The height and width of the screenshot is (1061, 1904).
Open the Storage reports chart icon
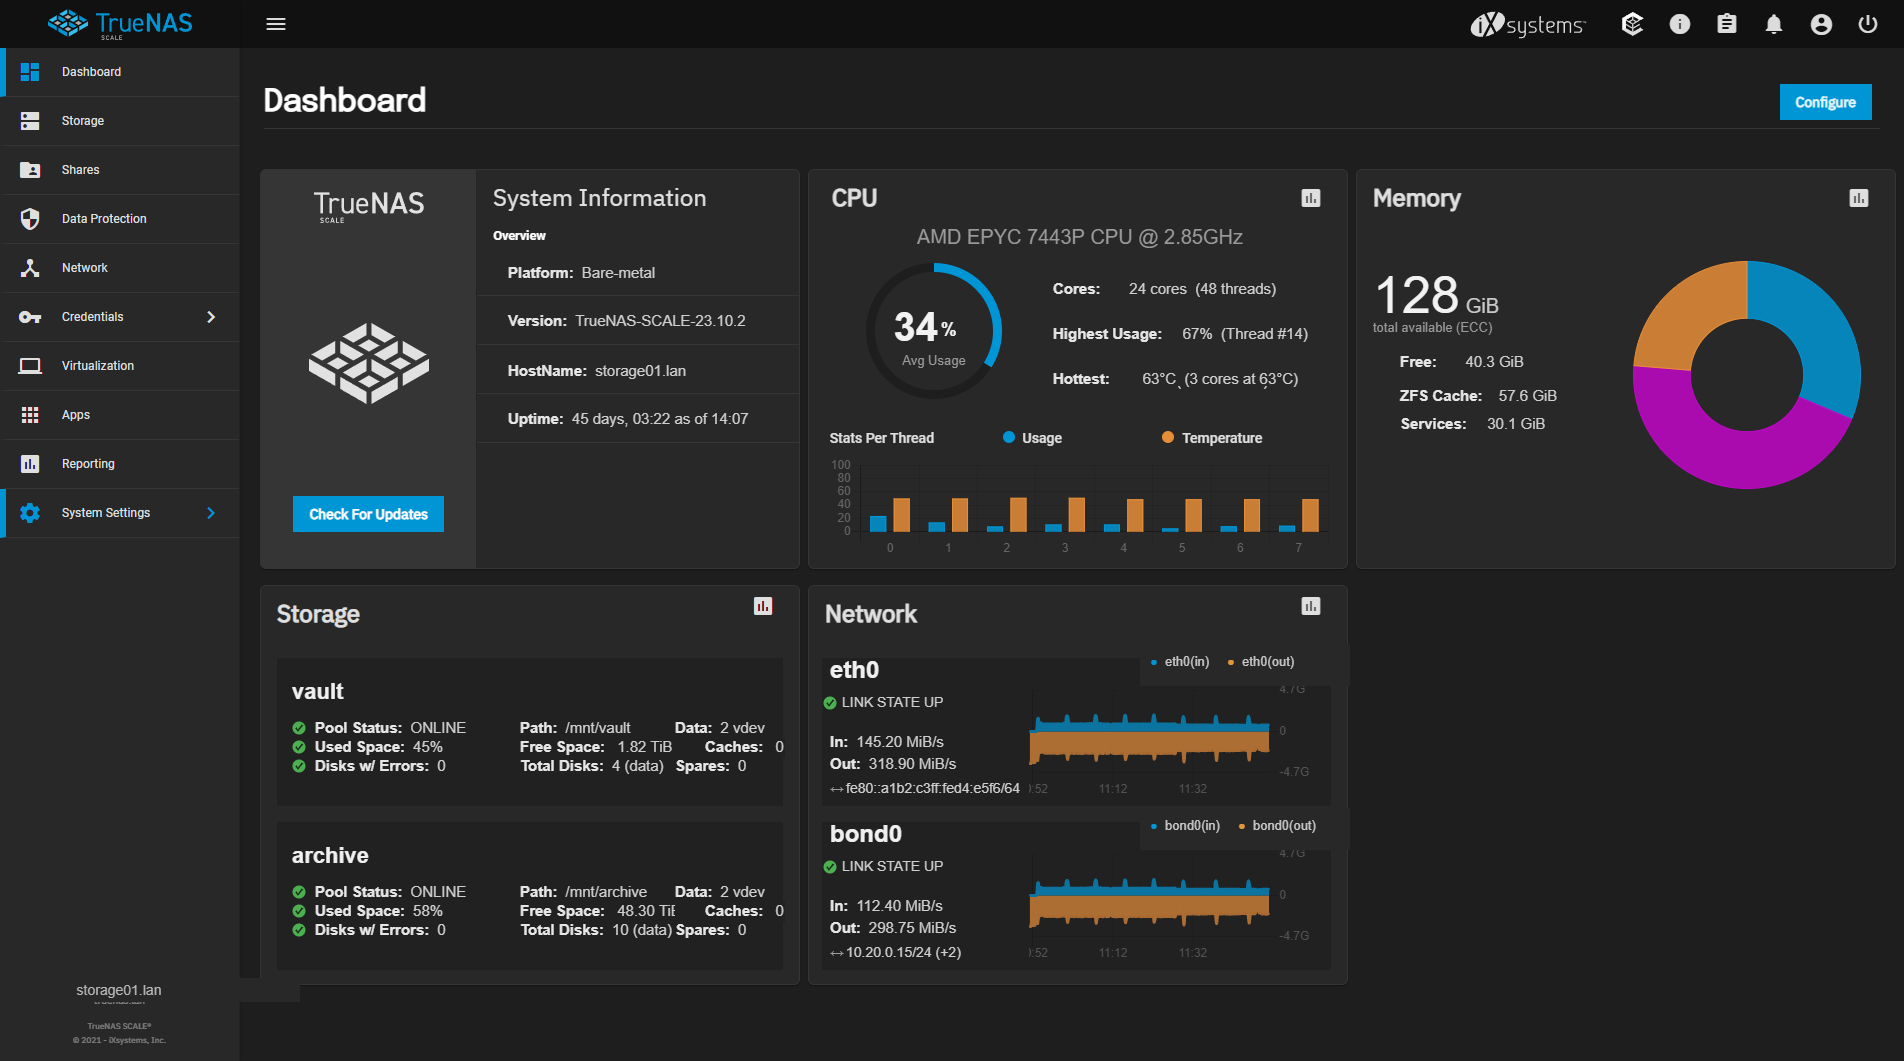(762, 606)
